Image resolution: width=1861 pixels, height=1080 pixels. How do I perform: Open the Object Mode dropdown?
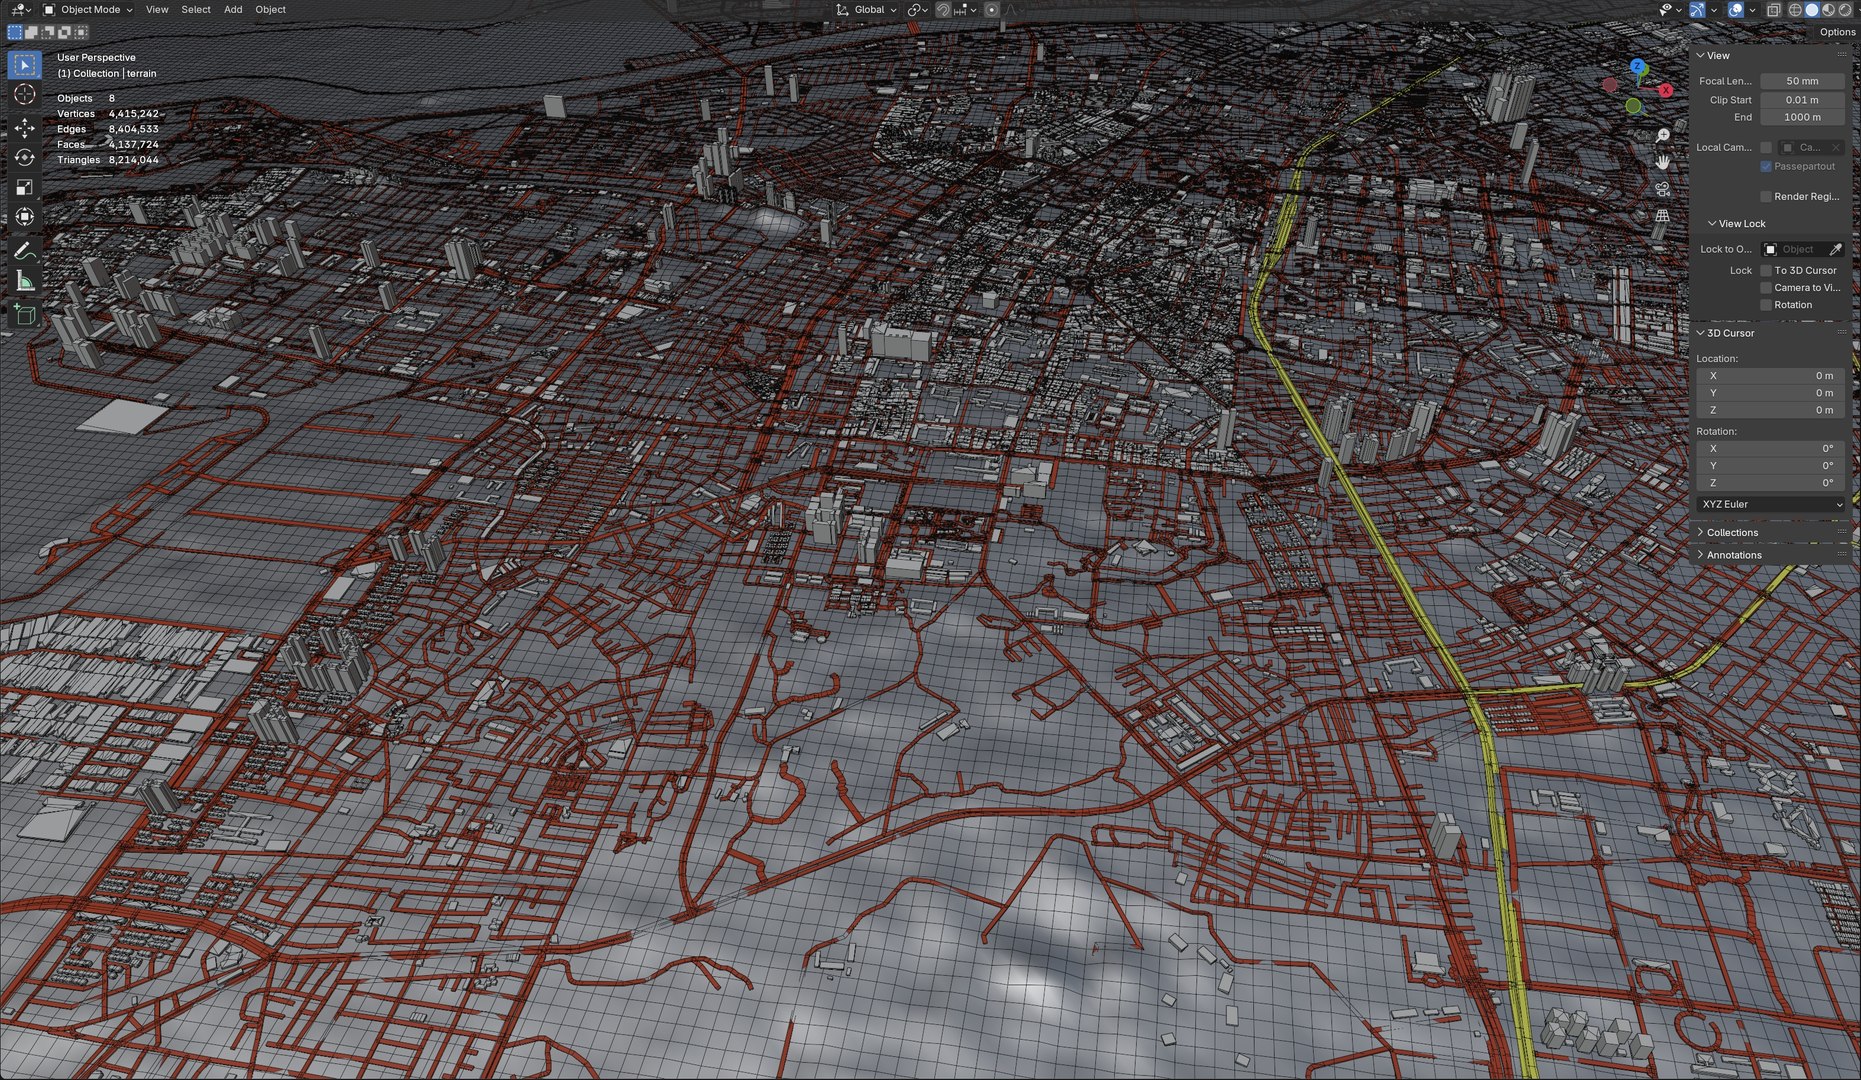(88, 10)
